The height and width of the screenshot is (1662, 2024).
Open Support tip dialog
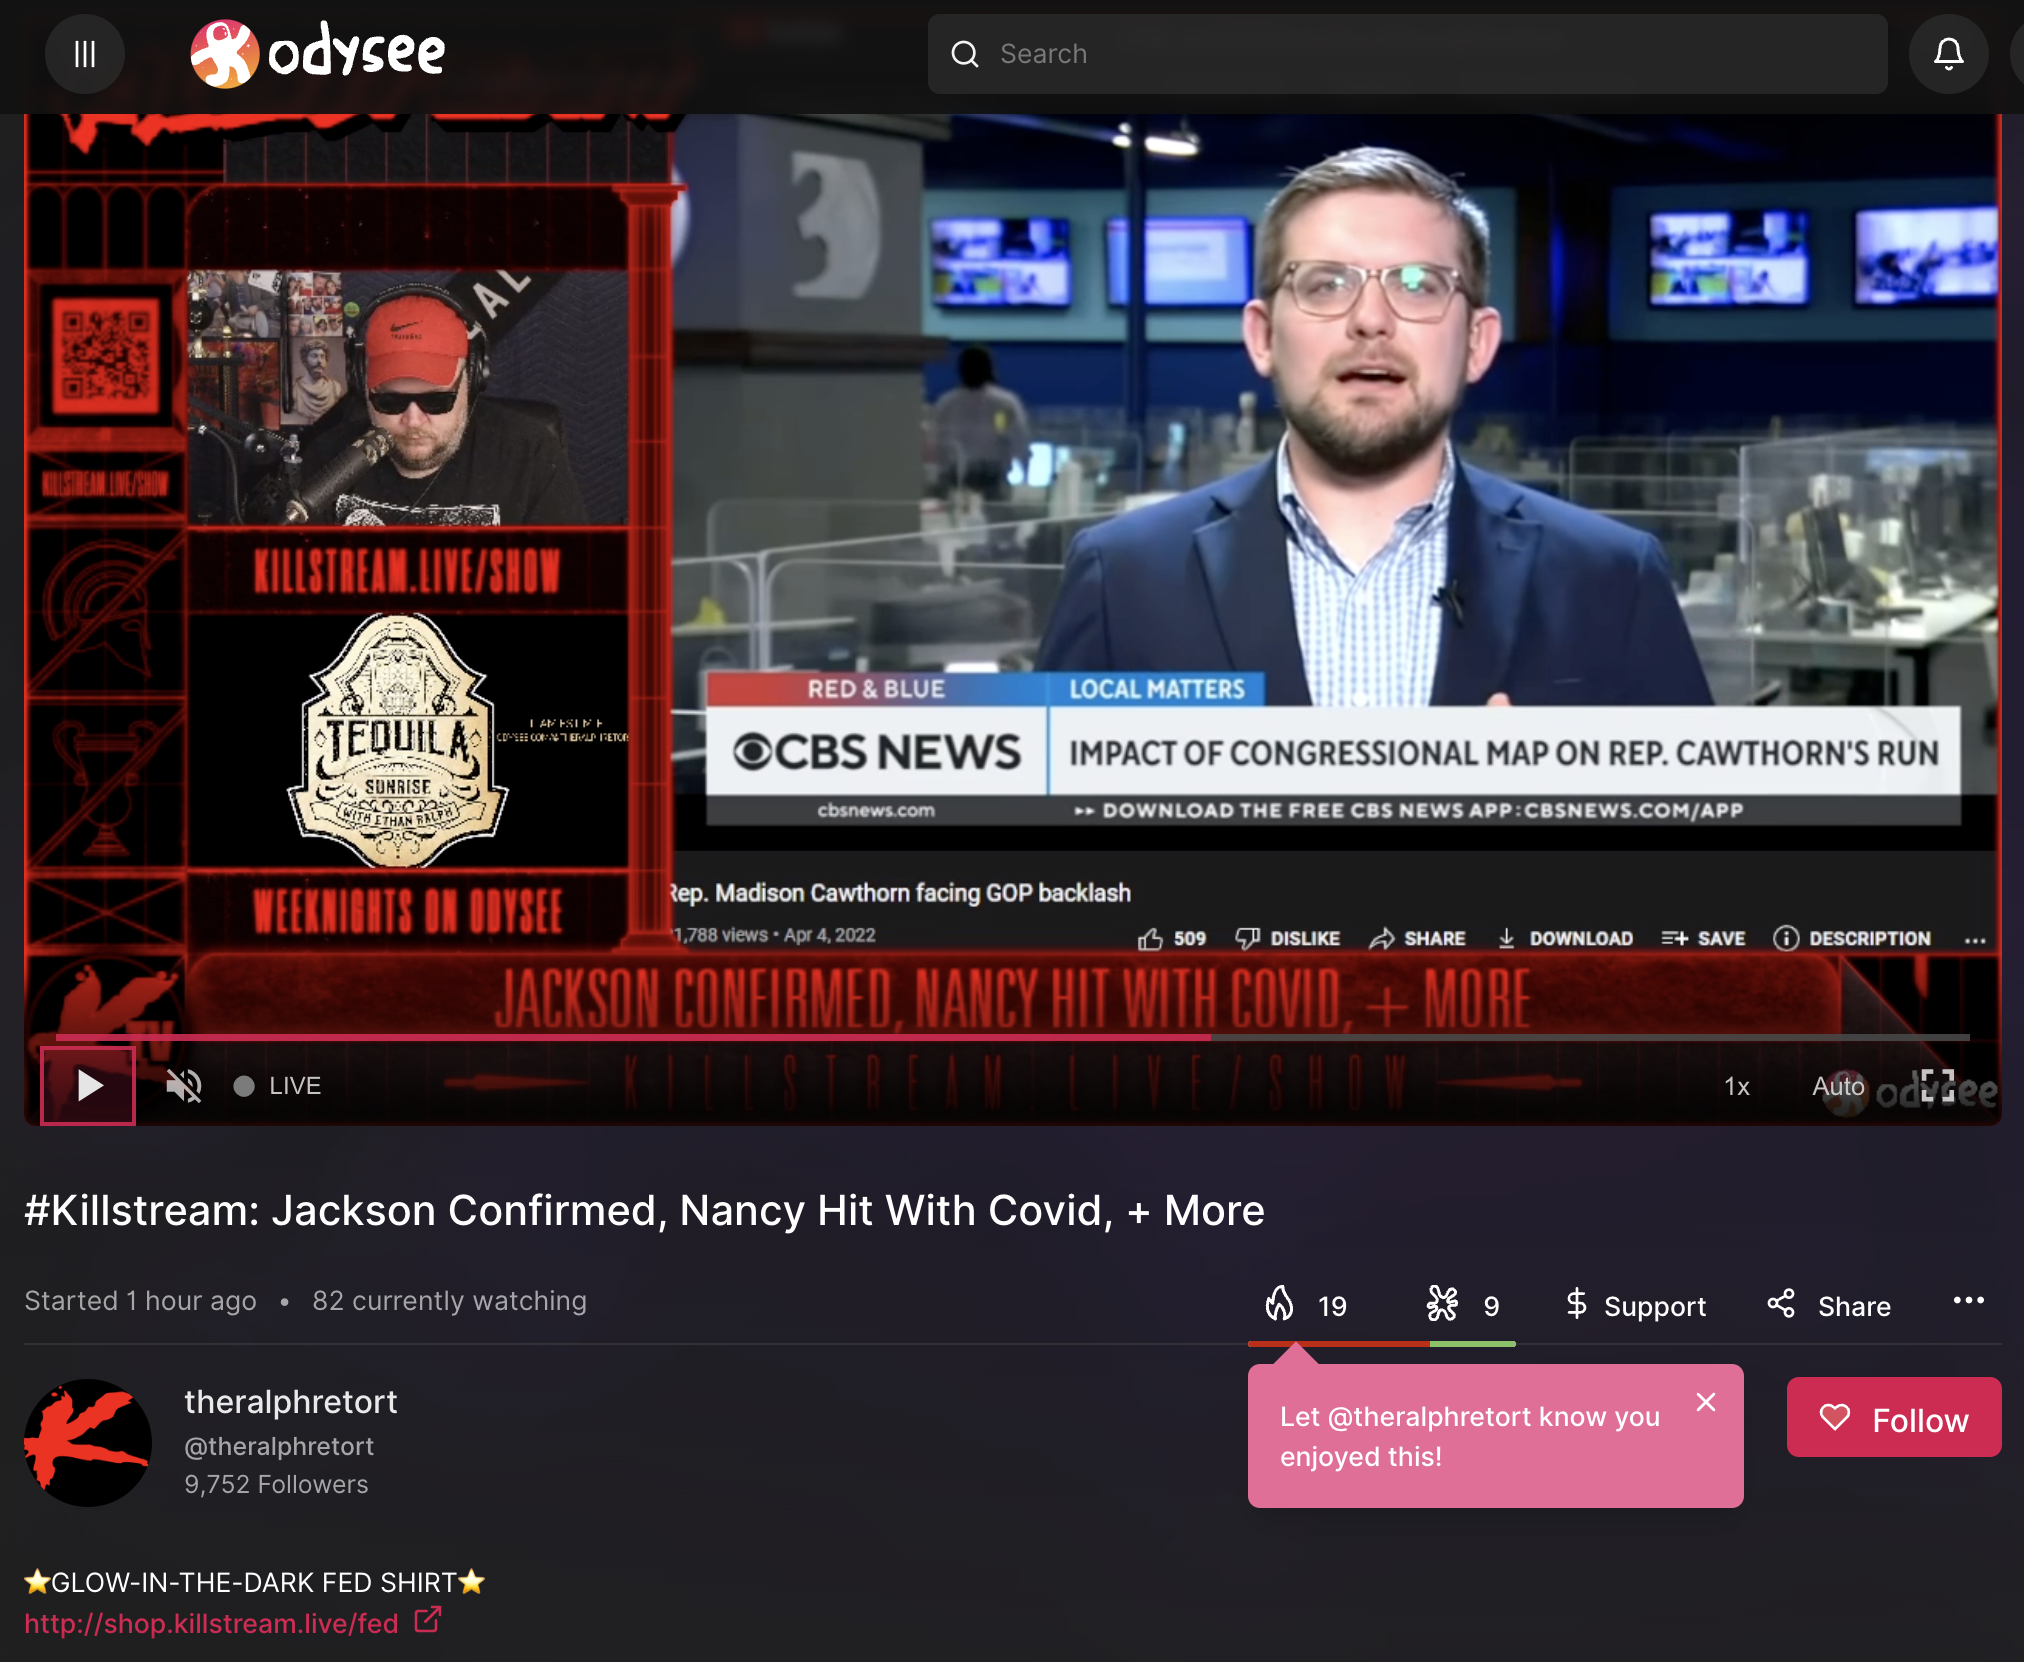pos(1635,1305)
